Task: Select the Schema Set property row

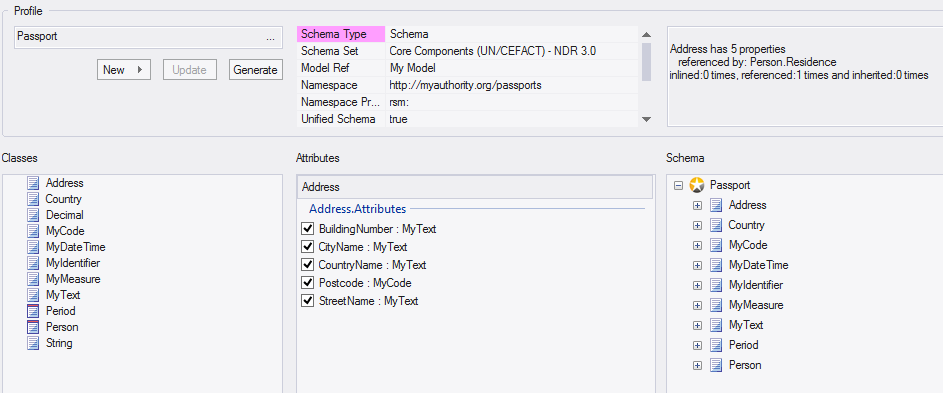Action: tap(467, 51)
